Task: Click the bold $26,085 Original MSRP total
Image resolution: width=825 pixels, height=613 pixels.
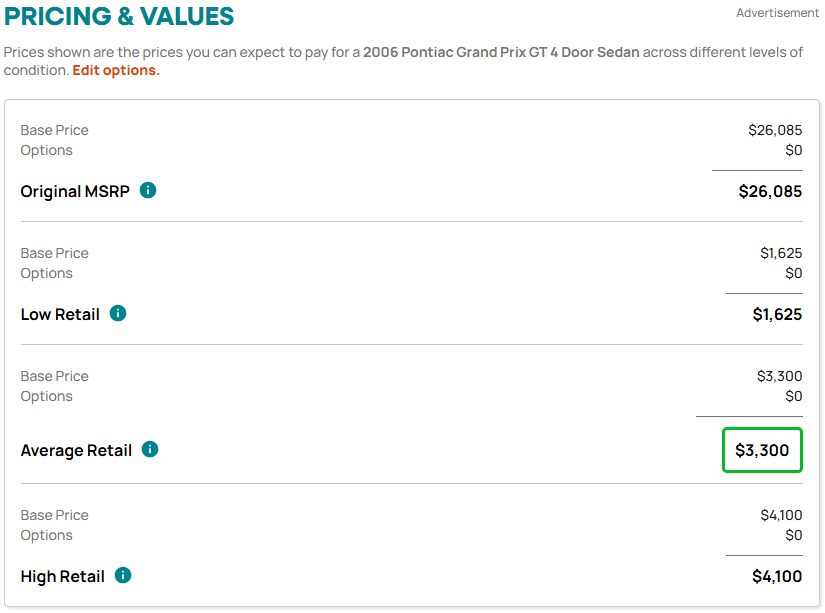Action: pos(770,190)
